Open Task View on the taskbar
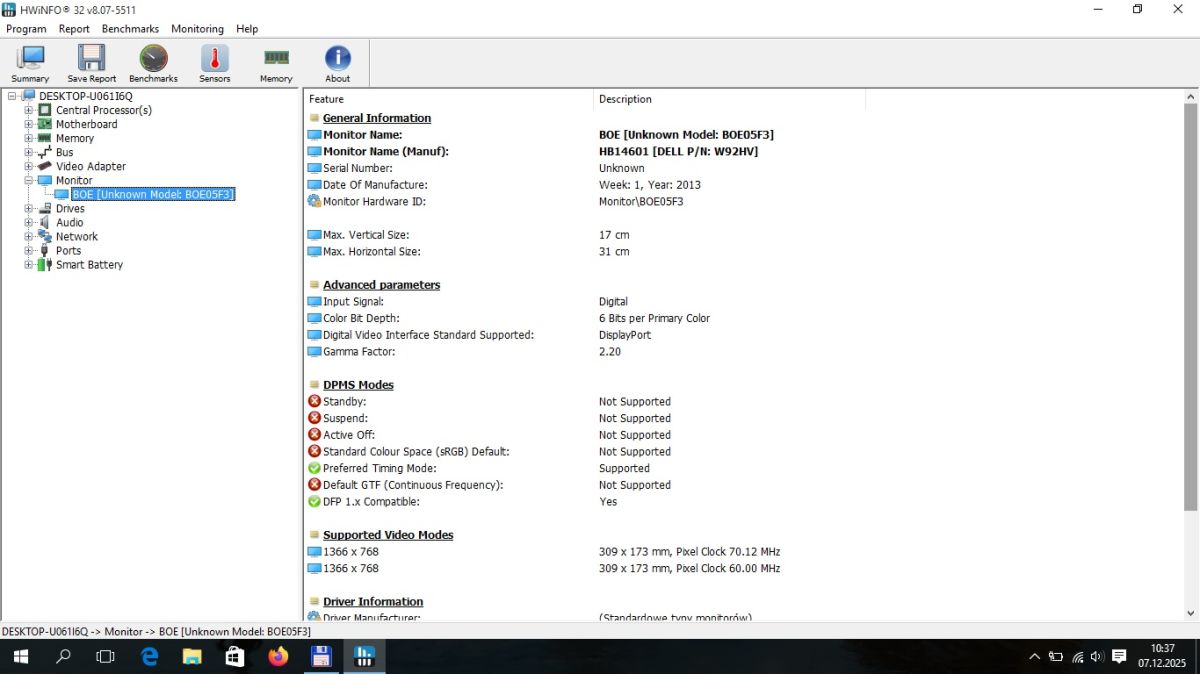1200x674 pixels. click(105, 657)
